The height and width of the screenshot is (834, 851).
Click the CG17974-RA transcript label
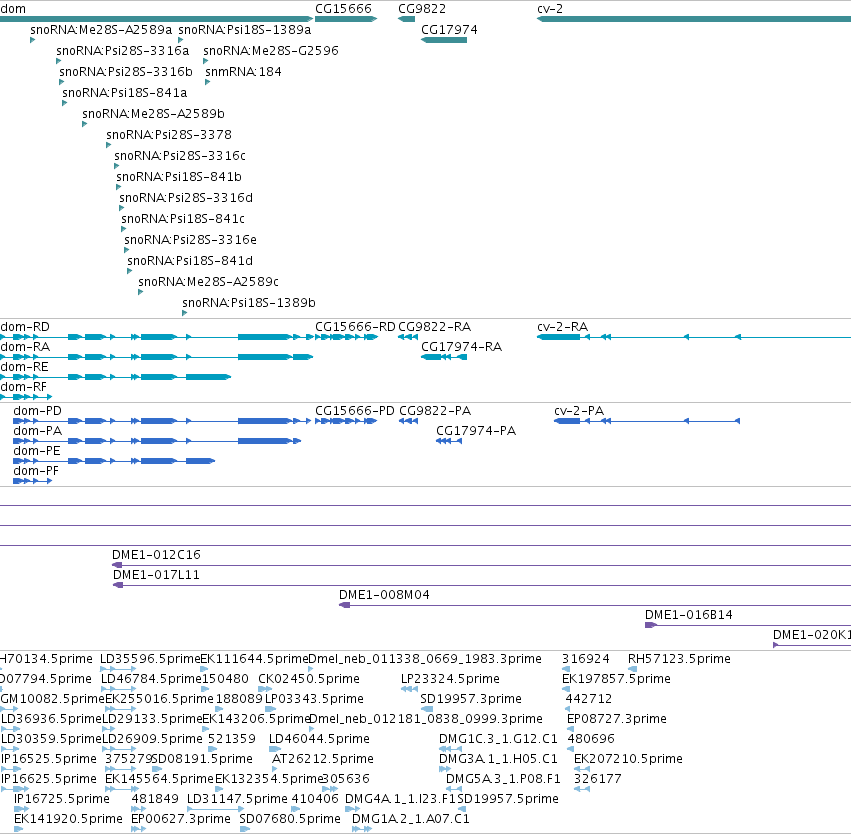461,347
